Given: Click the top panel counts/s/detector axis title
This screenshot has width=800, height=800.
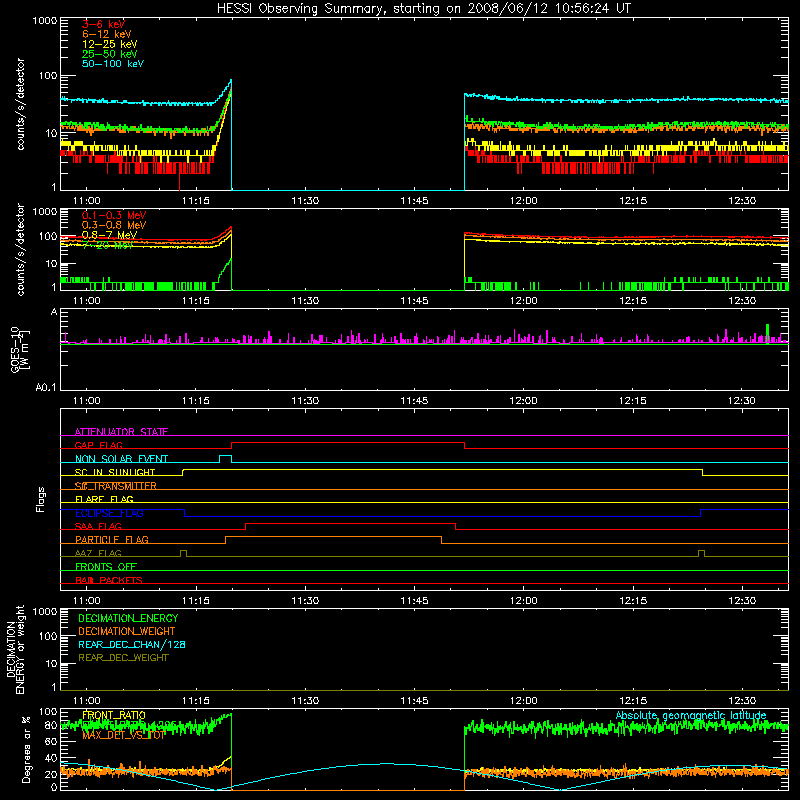Looking at the screenshot, I should pyautogui.click(x=20, y=104).
